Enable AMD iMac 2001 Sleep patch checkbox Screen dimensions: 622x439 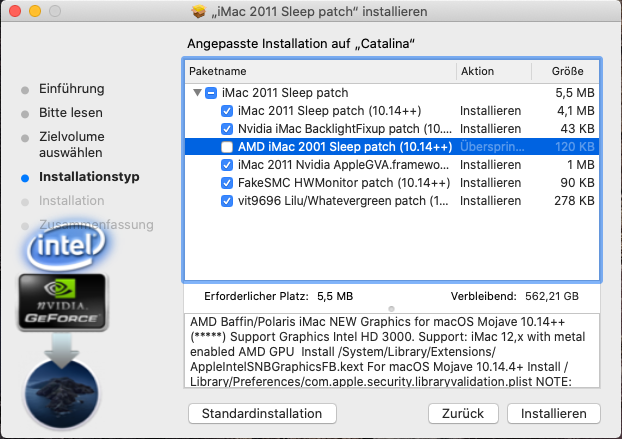(x=227, y=147)
